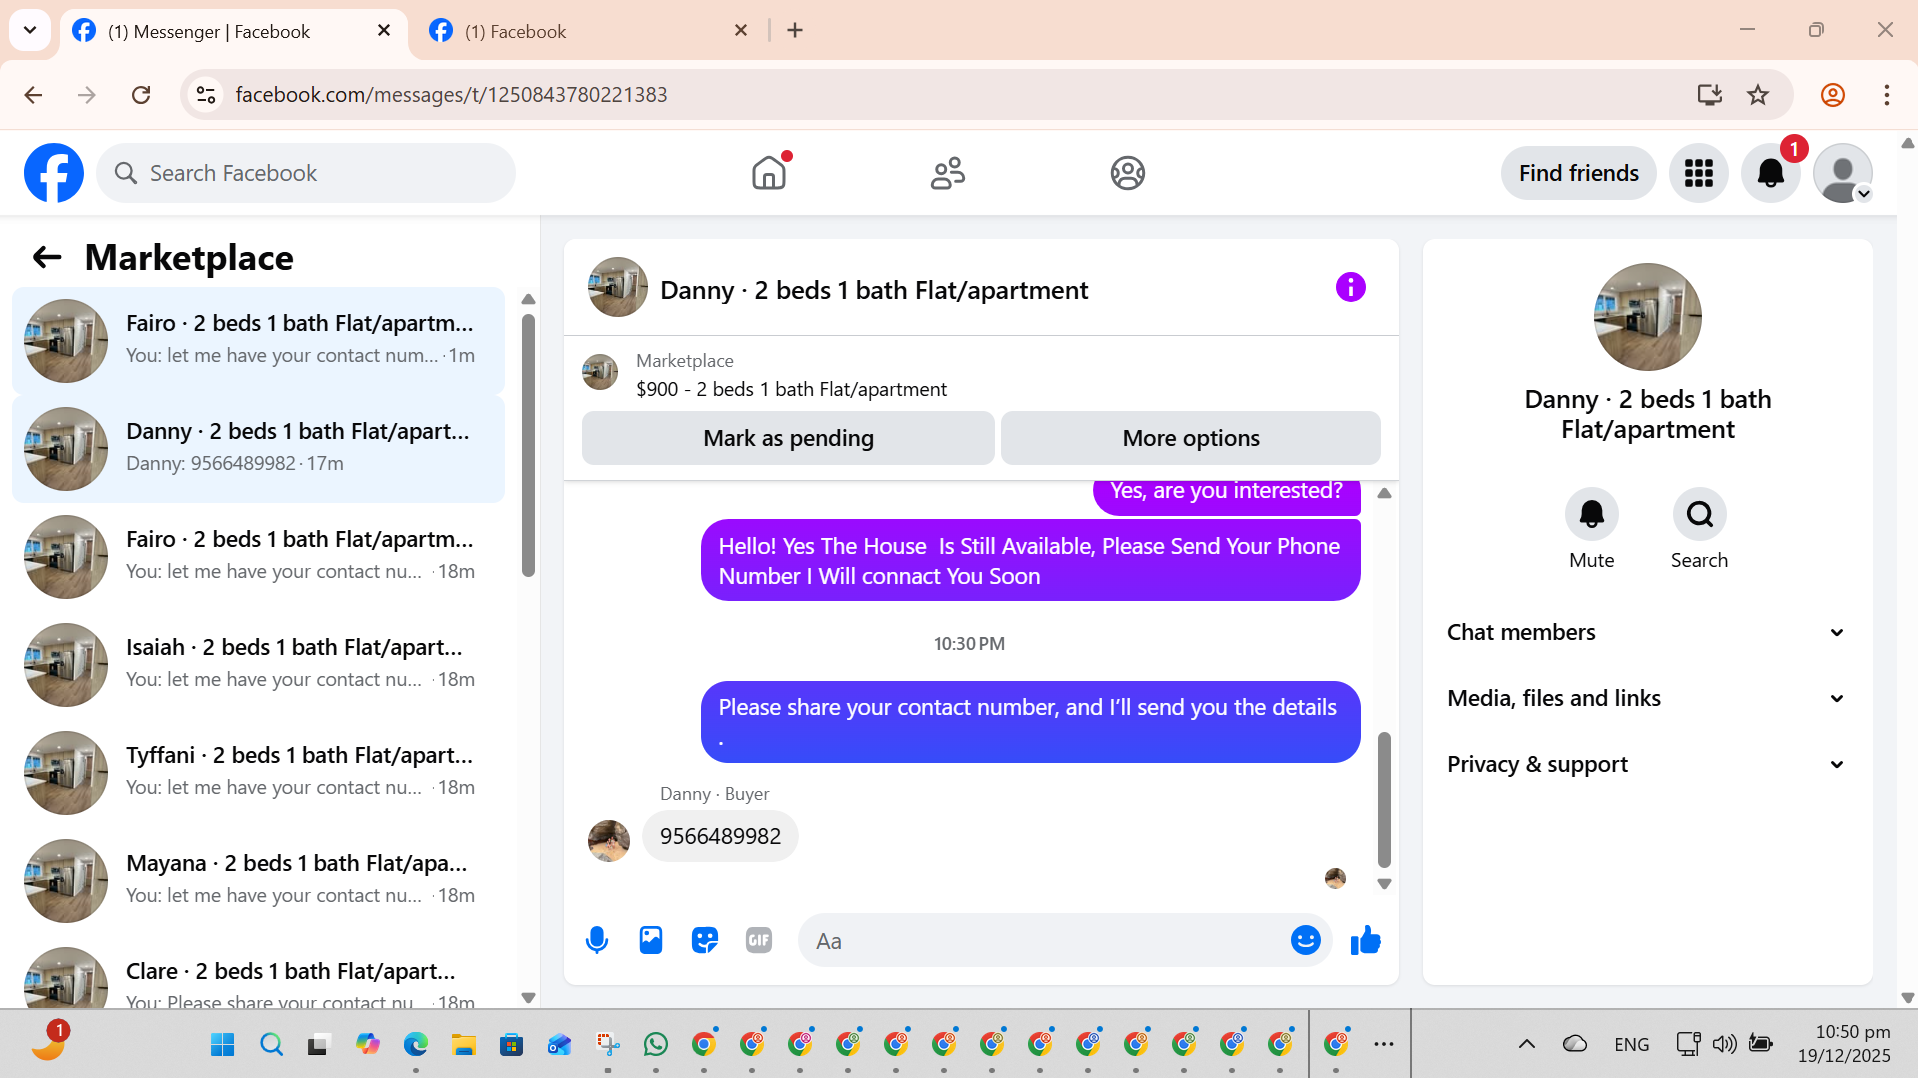Open a new browser tab

(x=795, y=31)
